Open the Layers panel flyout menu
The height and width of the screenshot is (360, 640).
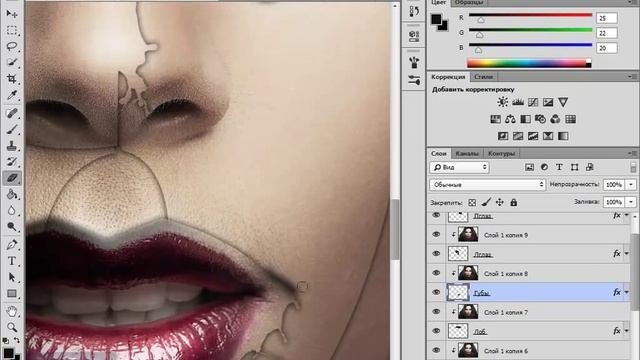pyautogui.click(x=633, y=153)
